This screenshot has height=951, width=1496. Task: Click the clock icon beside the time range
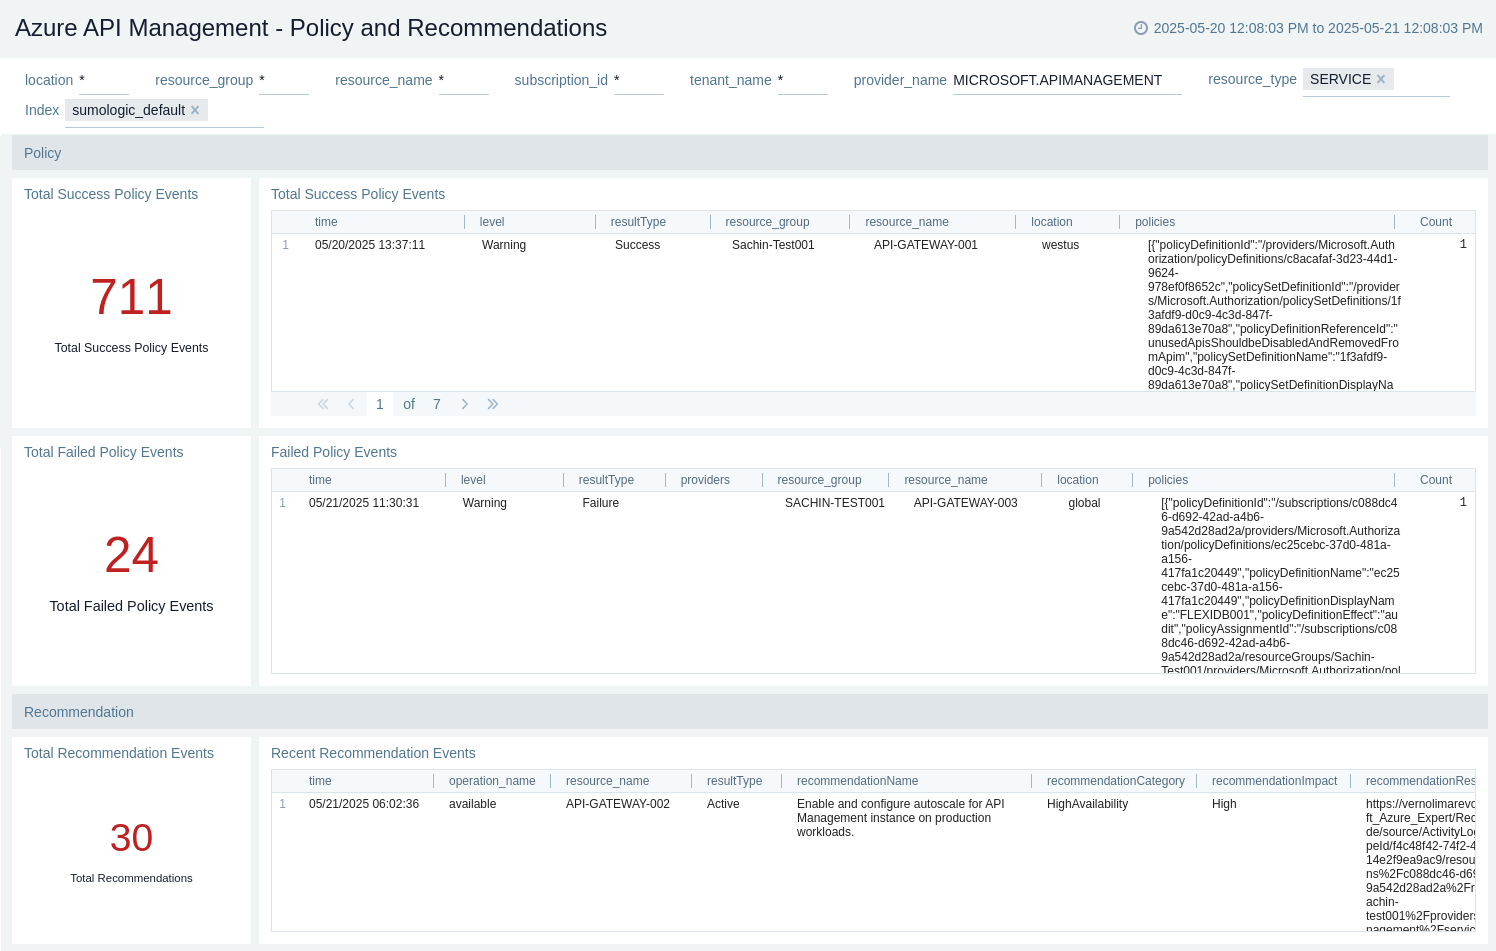click(x=1141, y=28)
